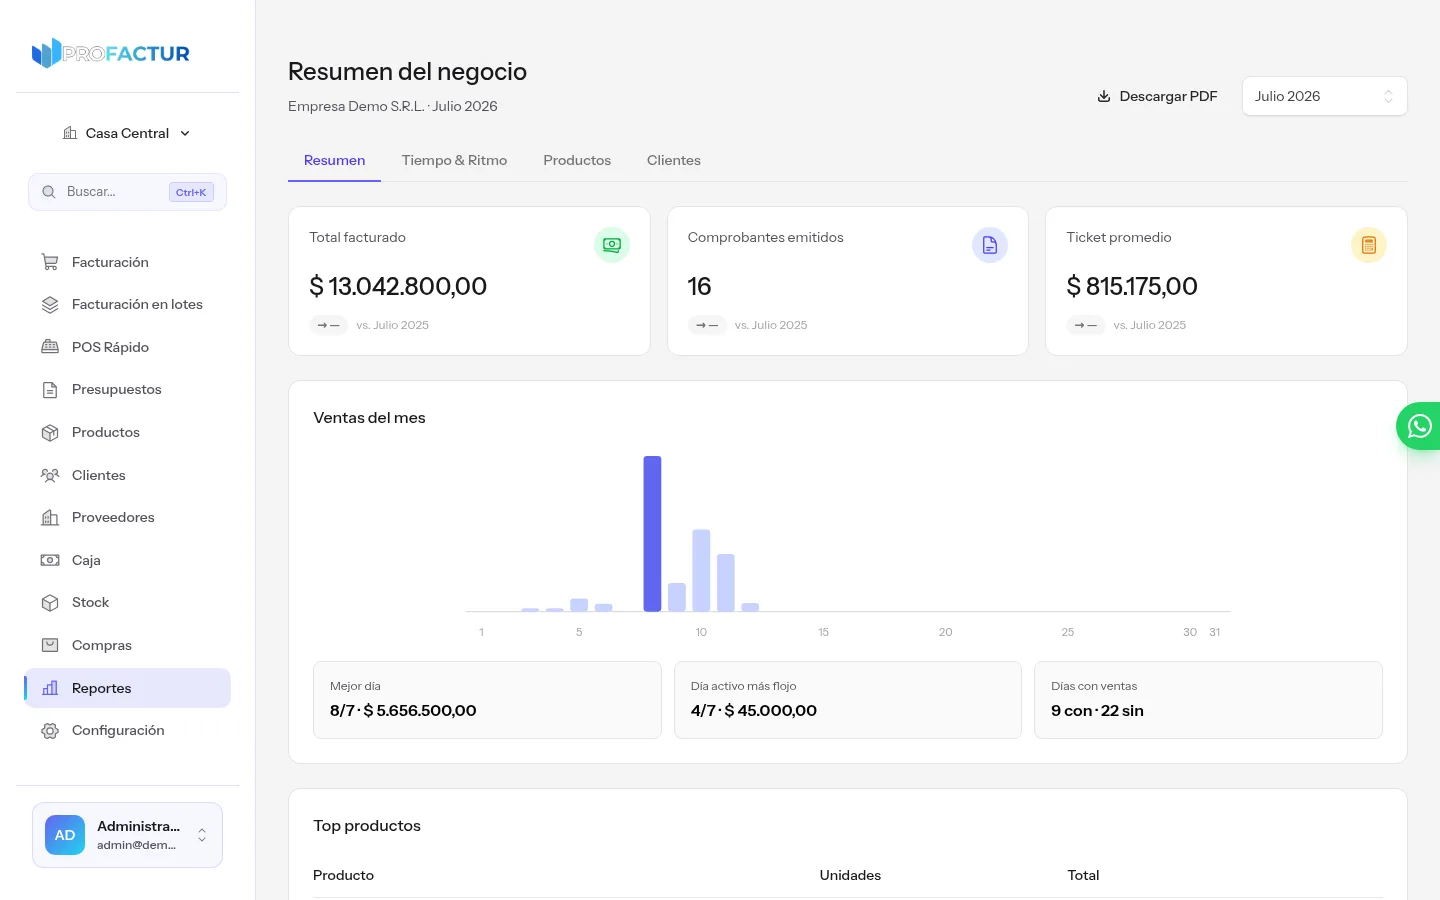Click the floating WhatsApp chat button
This screenshot has height=900, width=1440.
[1419, 426]
